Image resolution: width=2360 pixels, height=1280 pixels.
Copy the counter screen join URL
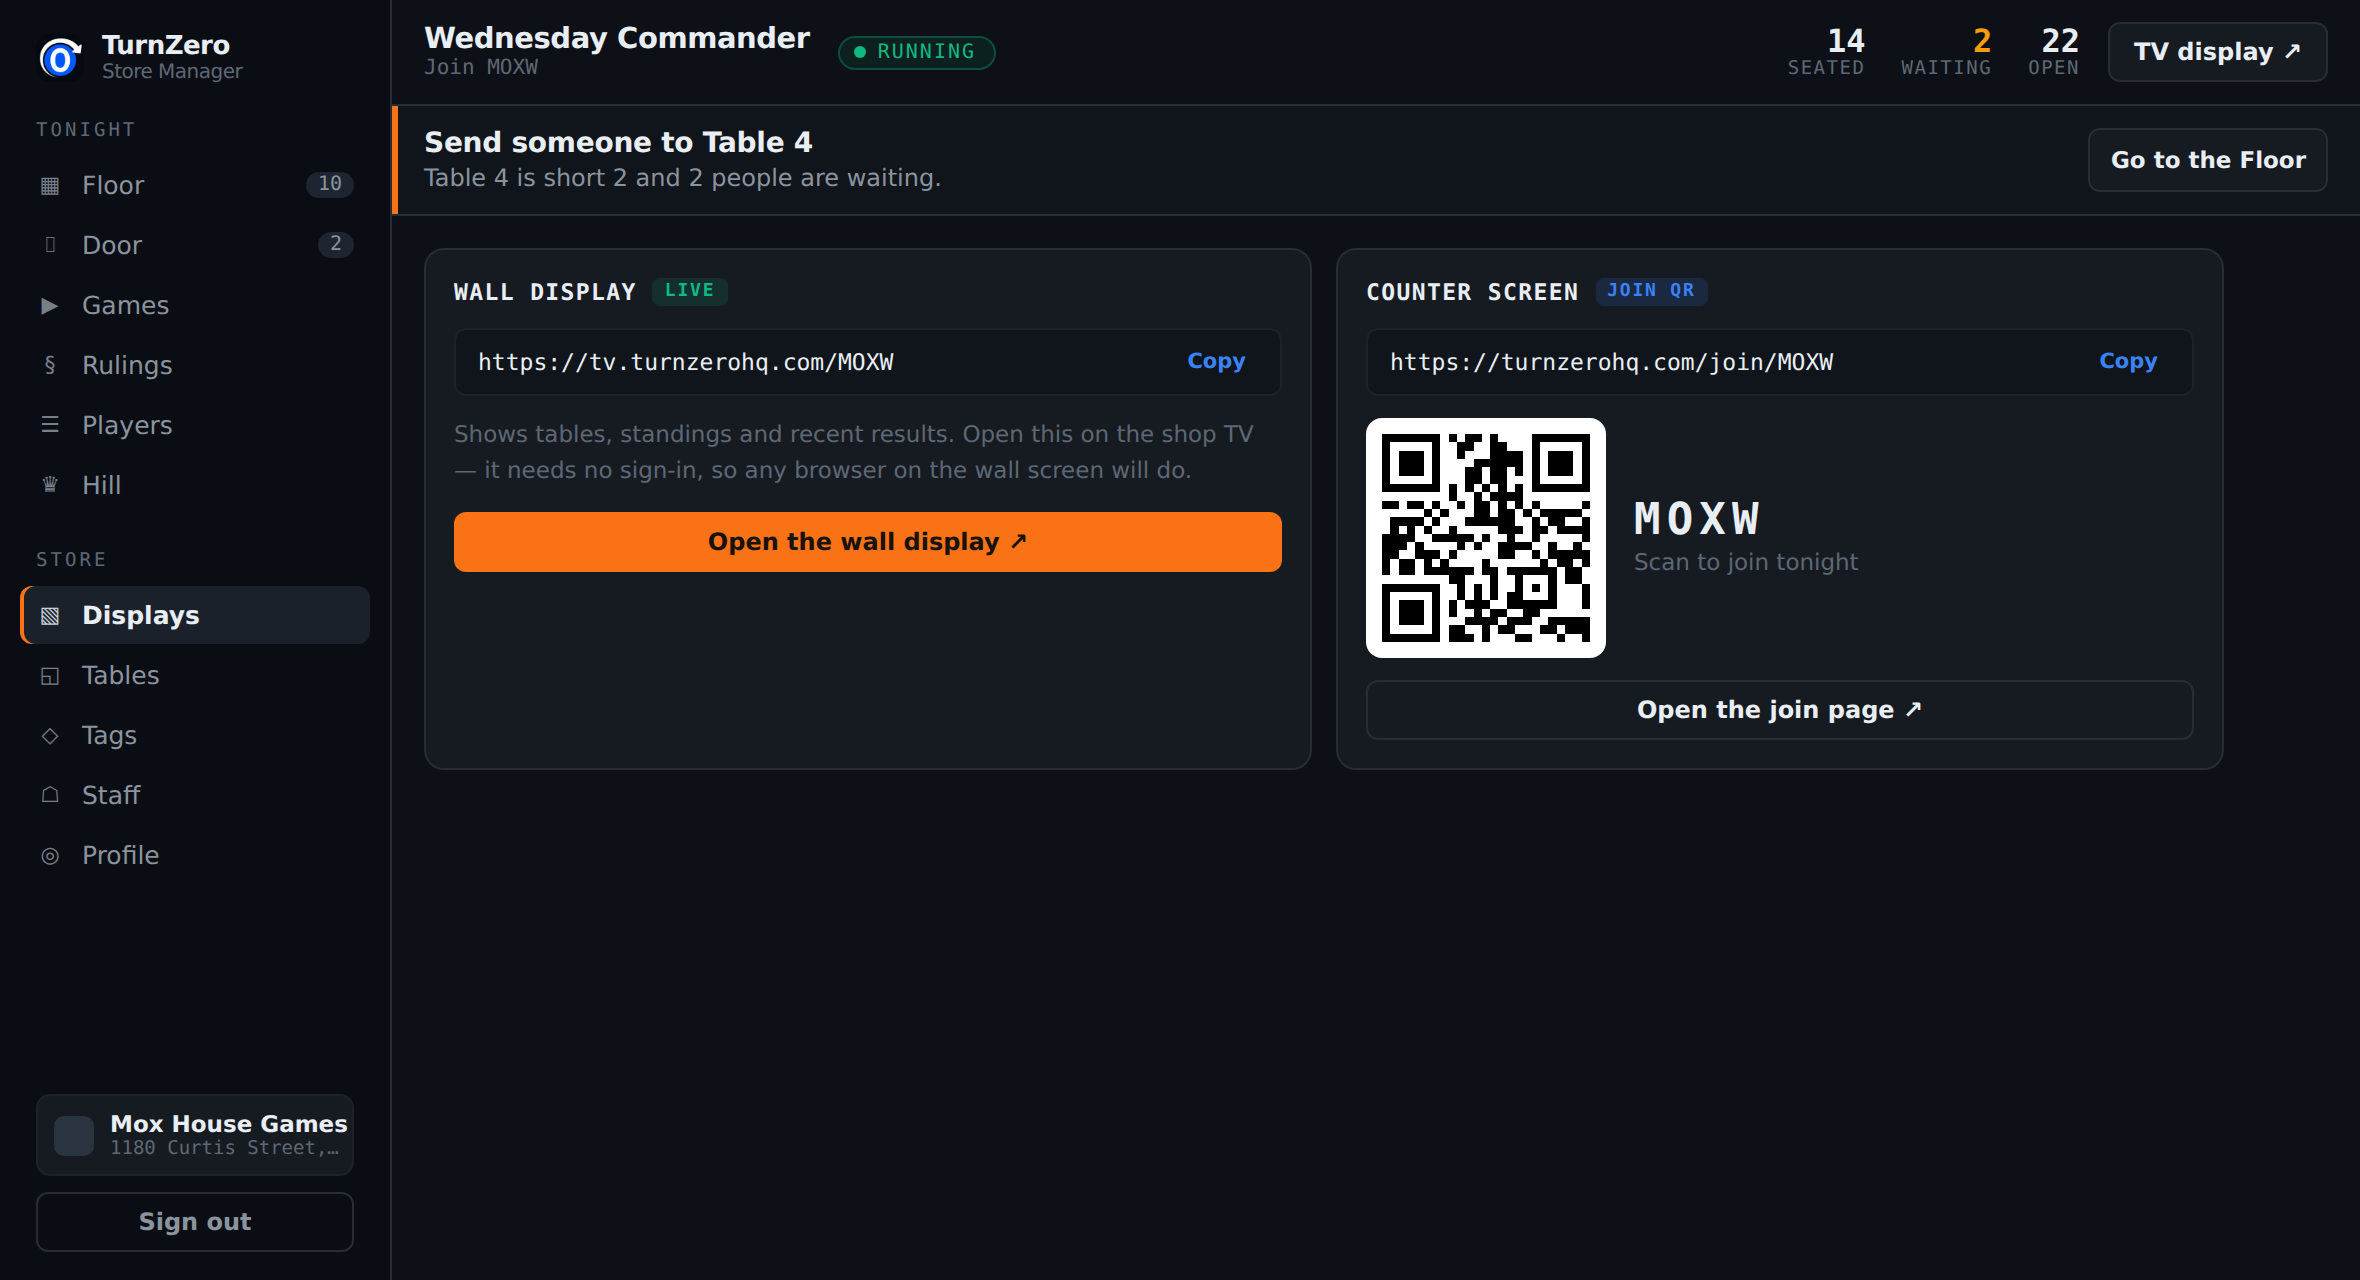click(x=2128, y=361)
